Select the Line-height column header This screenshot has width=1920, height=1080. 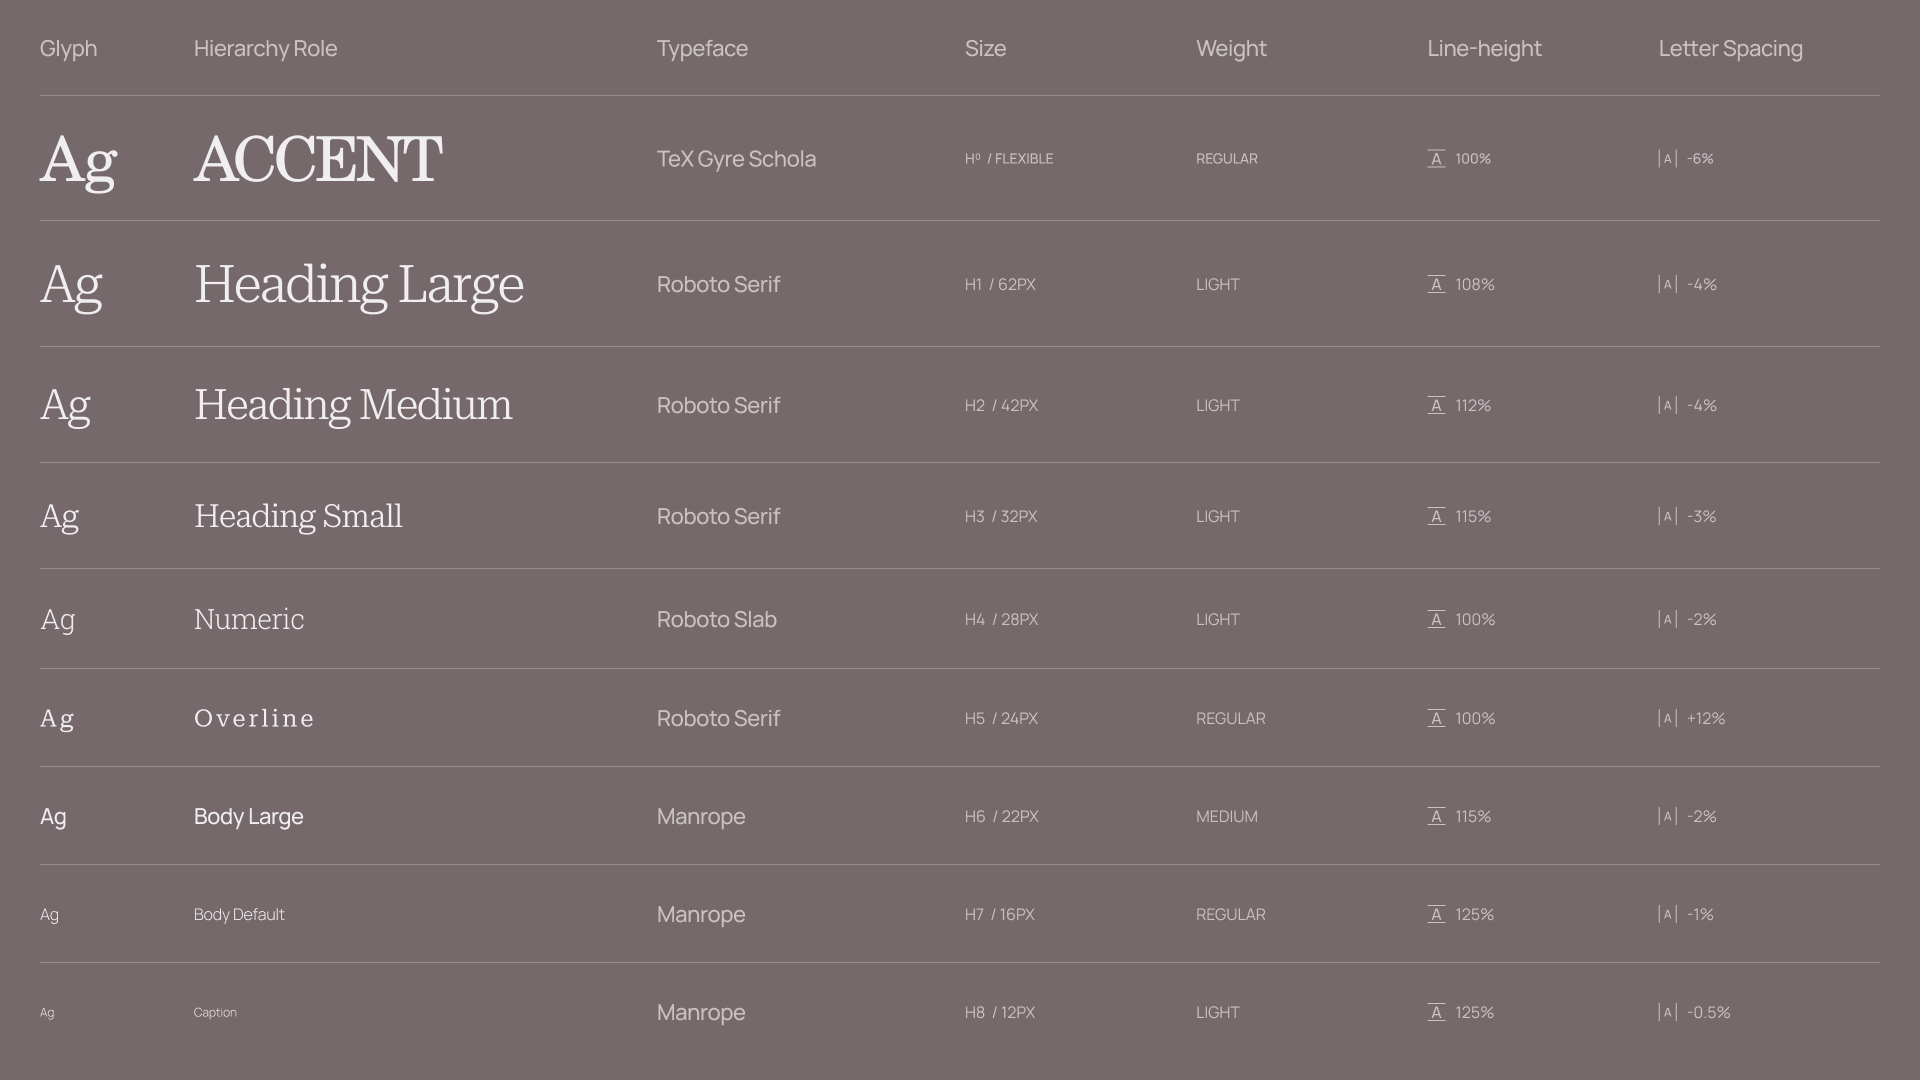click(x=1484, y=49)
